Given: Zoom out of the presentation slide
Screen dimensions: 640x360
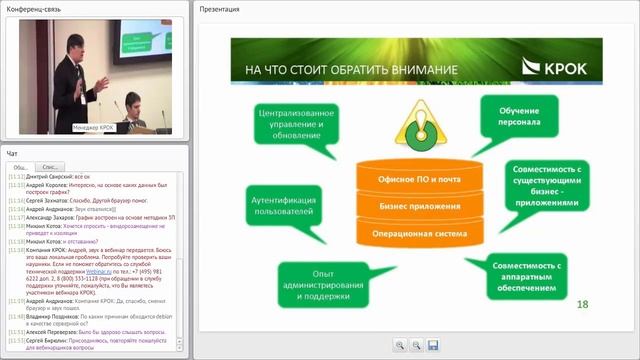Looking at the screenshot, I should click(416, 345).
